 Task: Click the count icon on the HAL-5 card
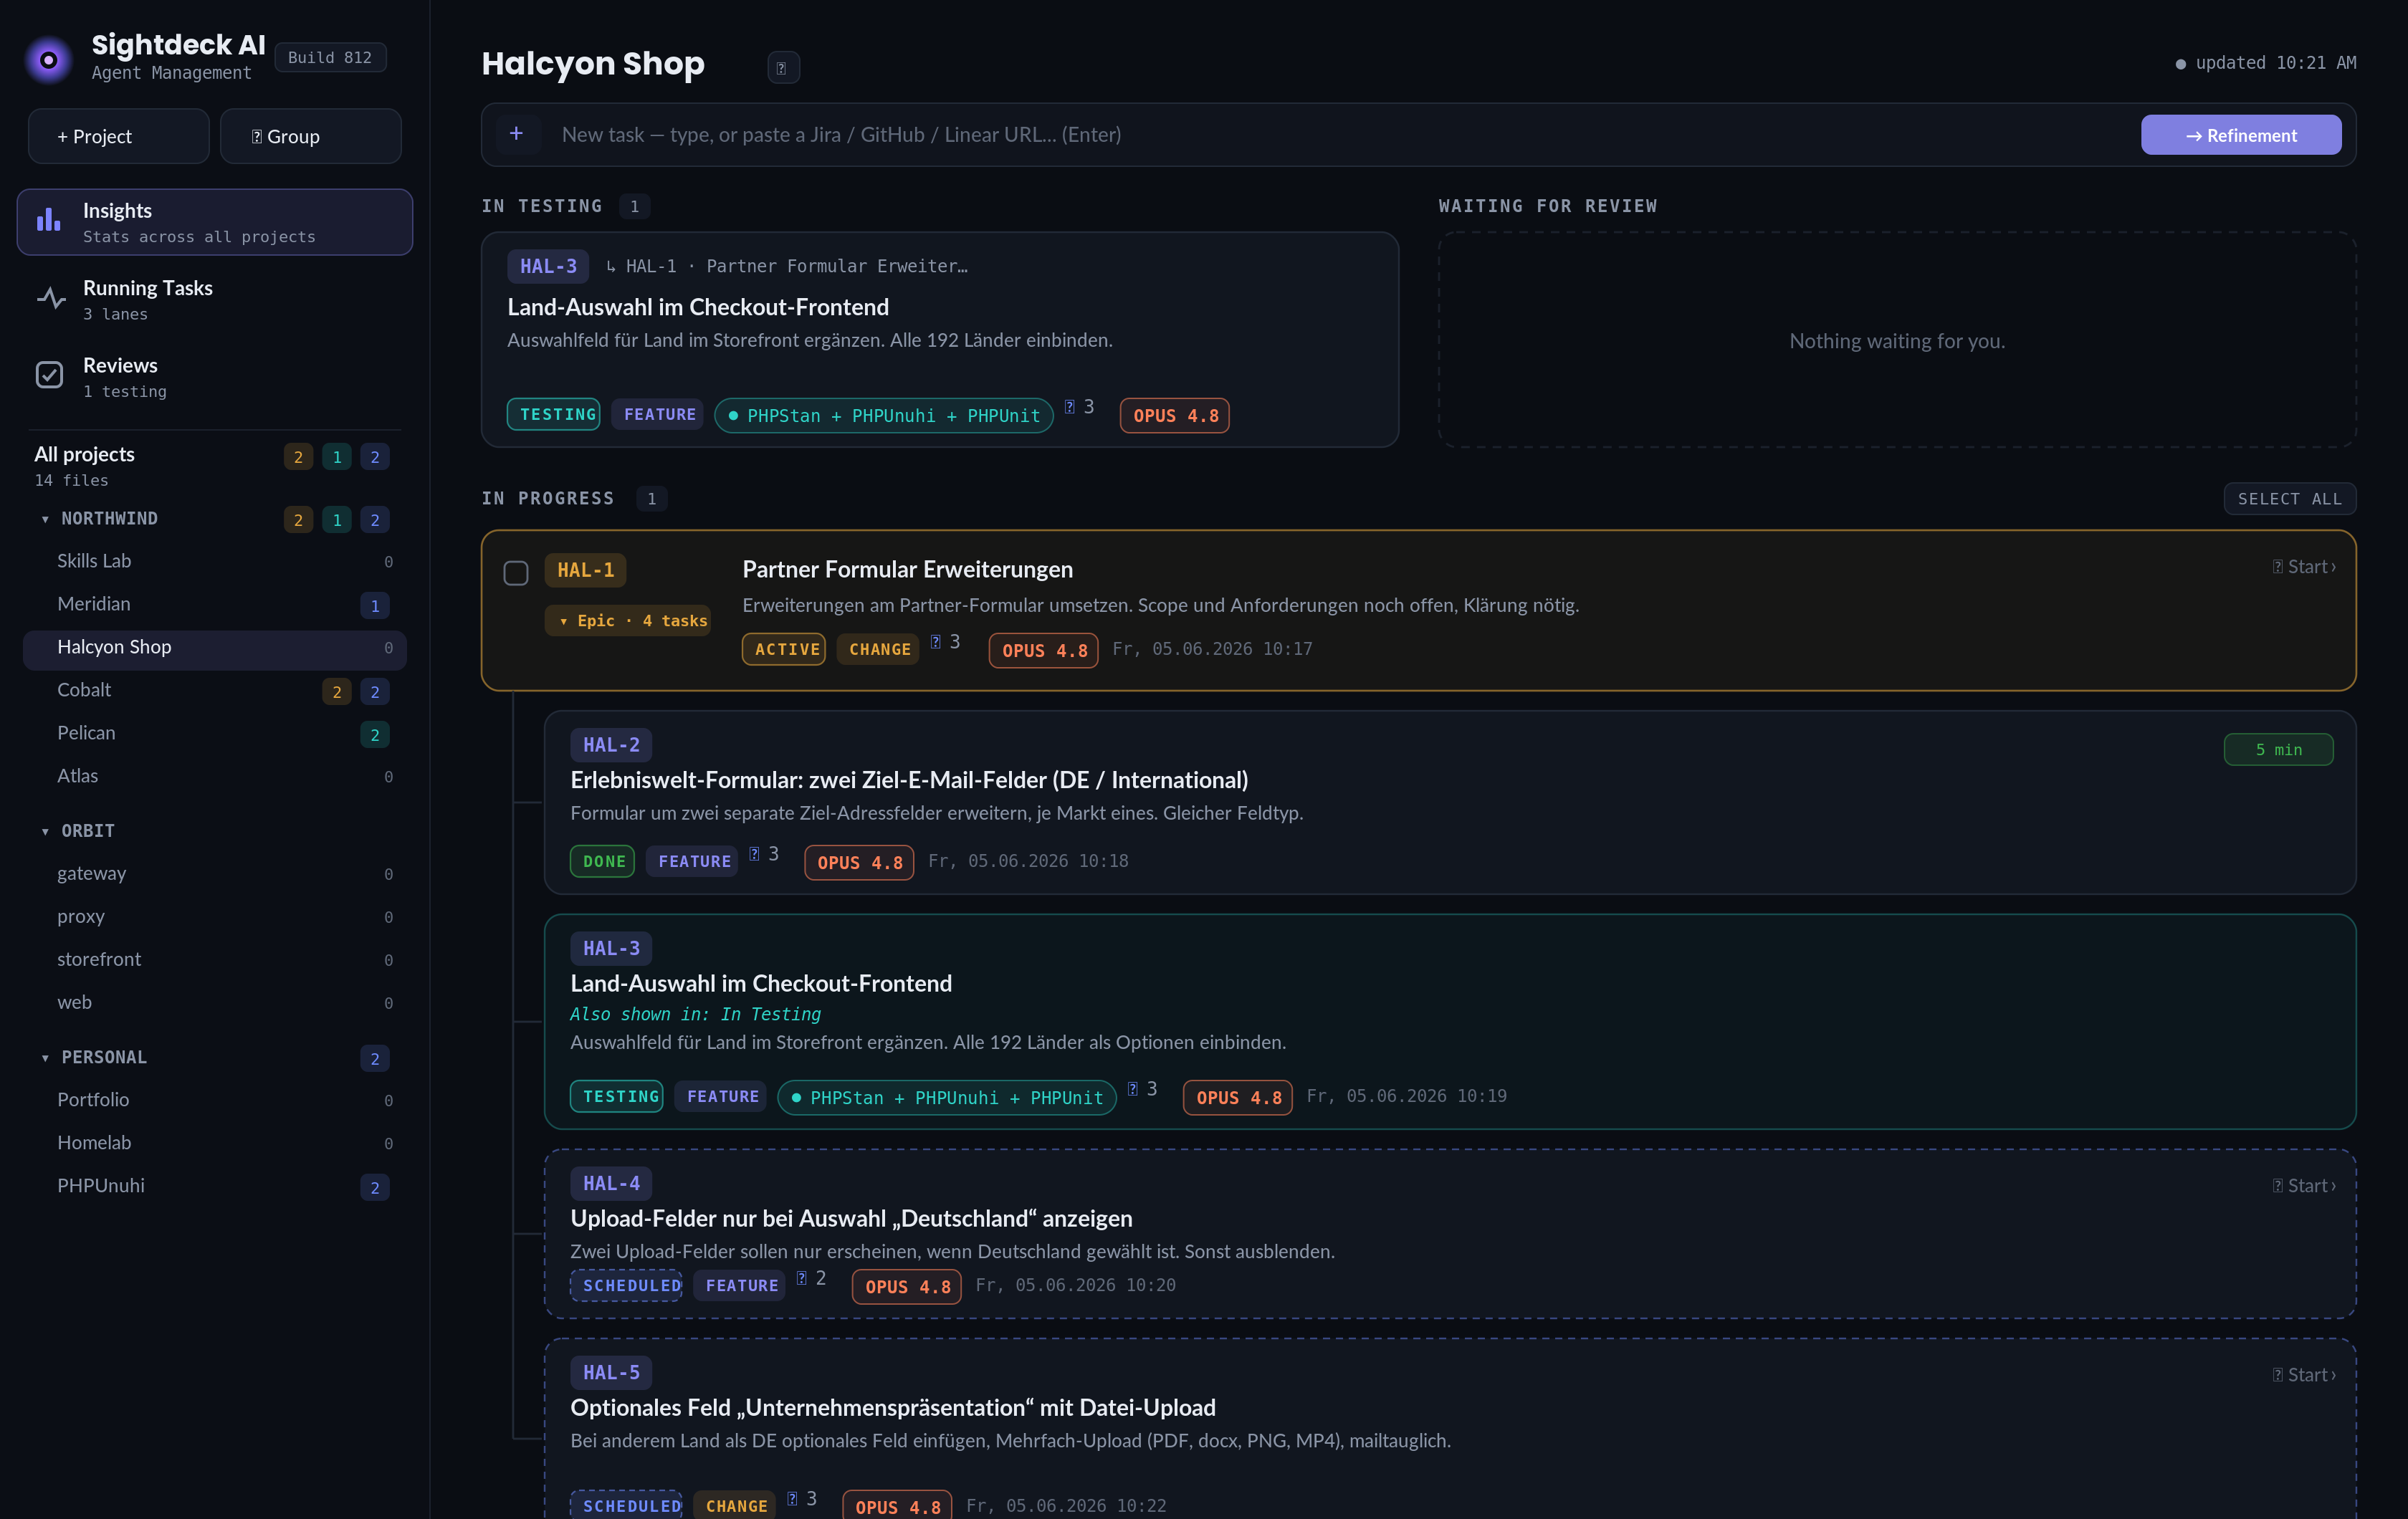click(792, 1498)
